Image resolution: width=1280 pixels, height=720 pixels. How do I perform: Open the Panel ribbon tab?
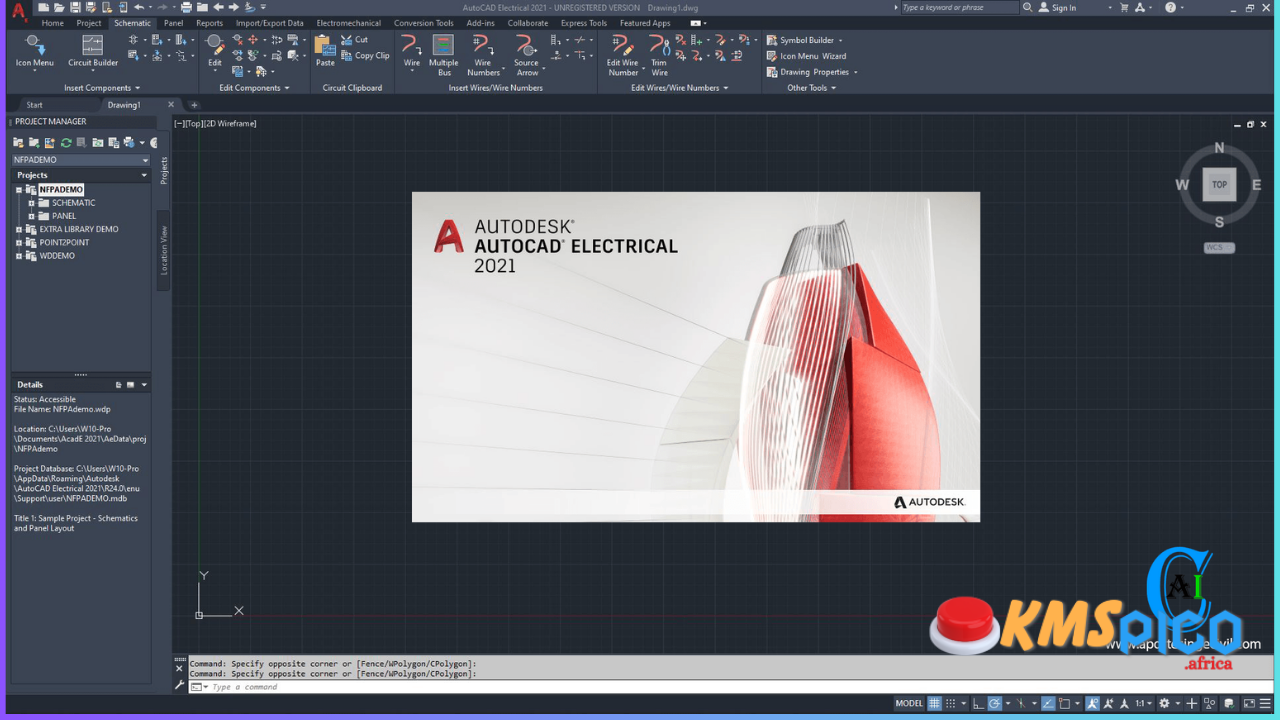(173, 23)
